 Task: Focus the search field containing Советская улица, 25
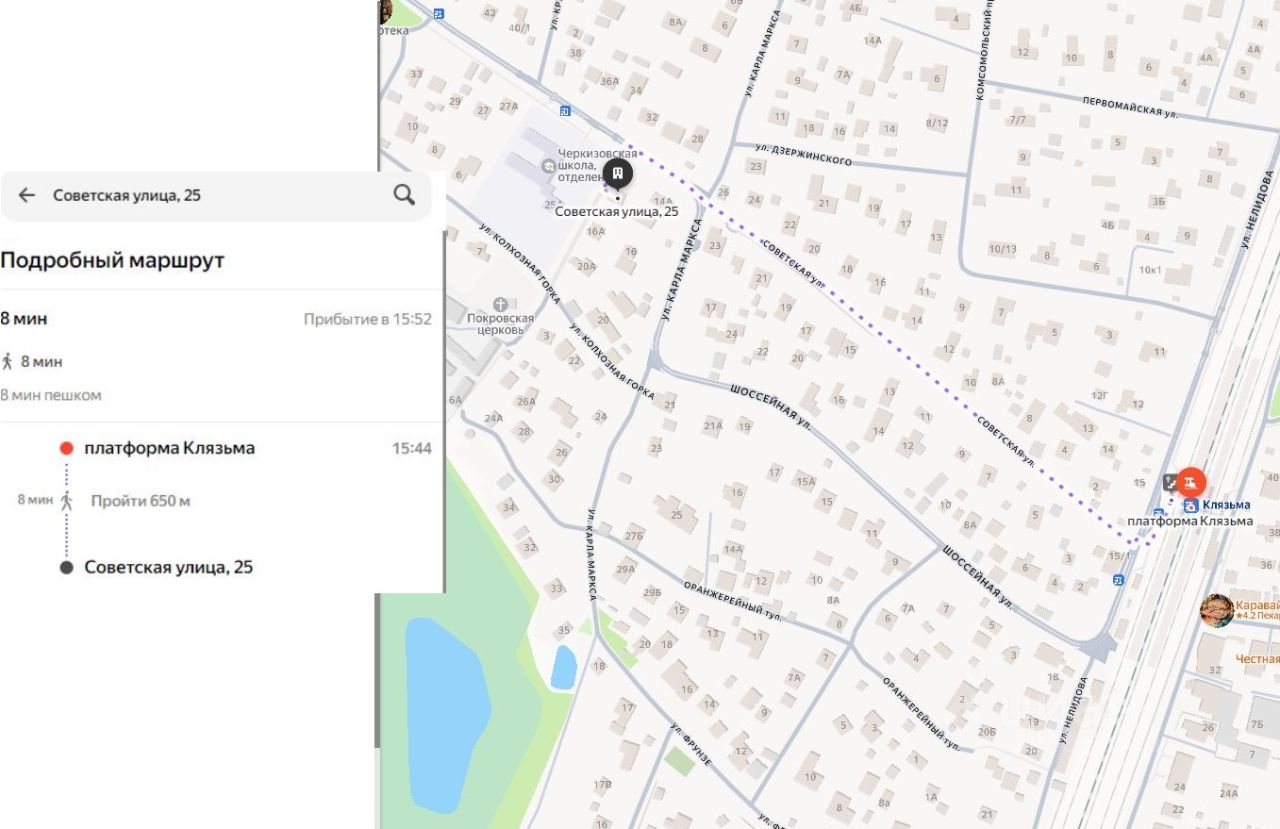(216, 195)
